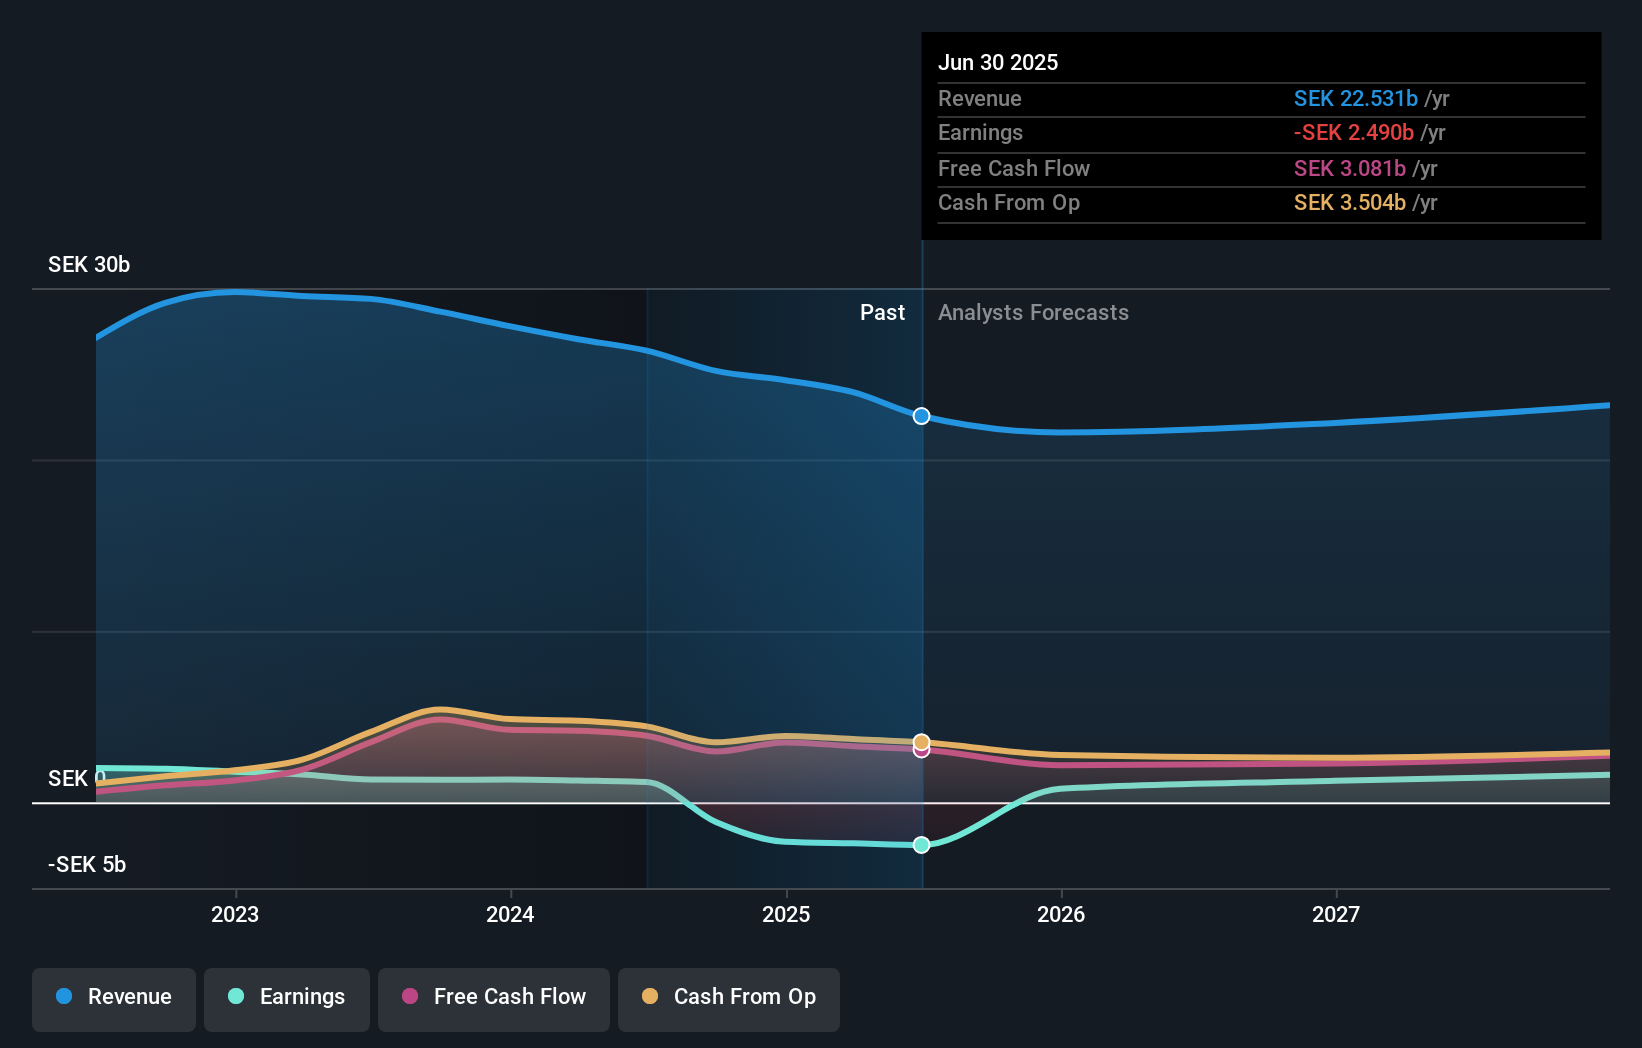Collapse the Free Cash Flow legend item

coord(493,998)
